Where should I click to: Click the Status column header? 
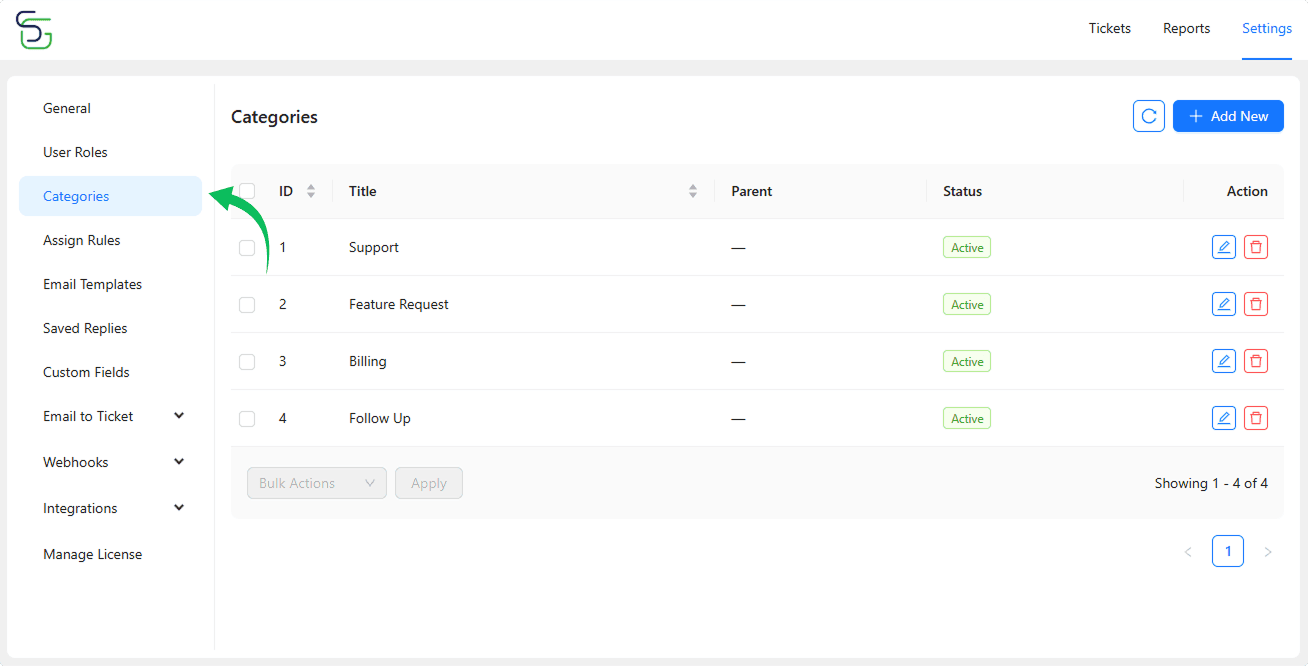[x=963, y=191]
